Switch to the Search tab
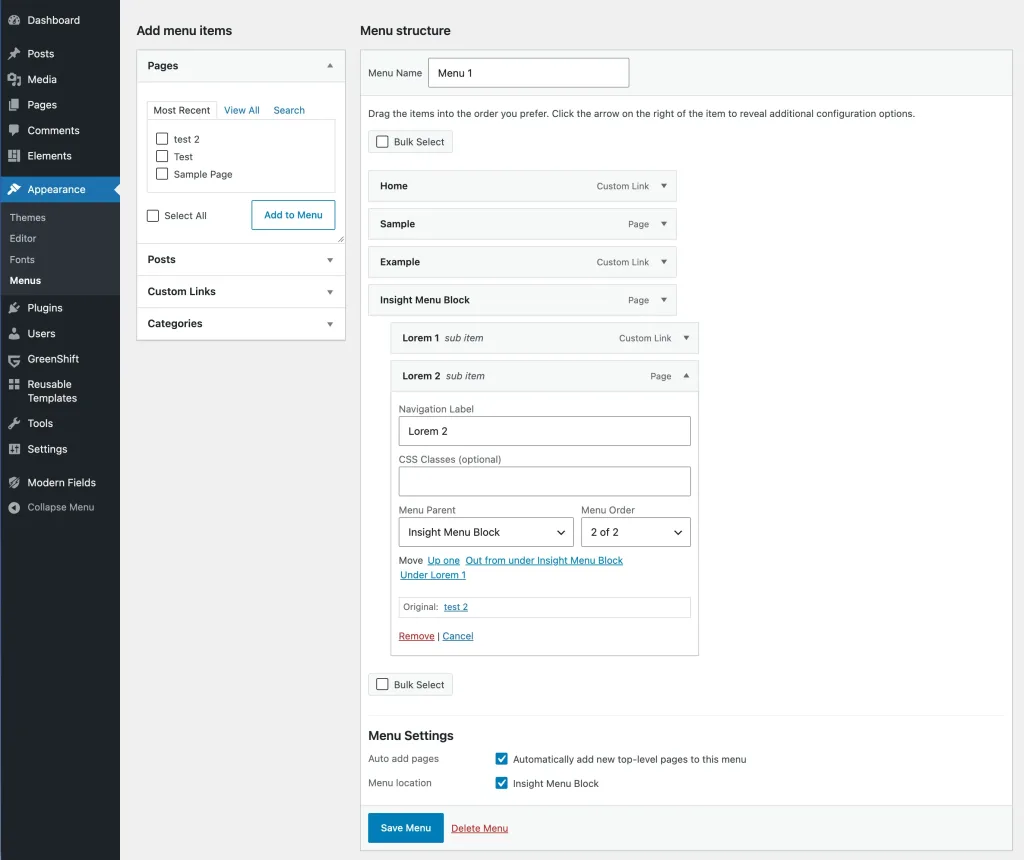1024x860 pixels. coord(289,110)
